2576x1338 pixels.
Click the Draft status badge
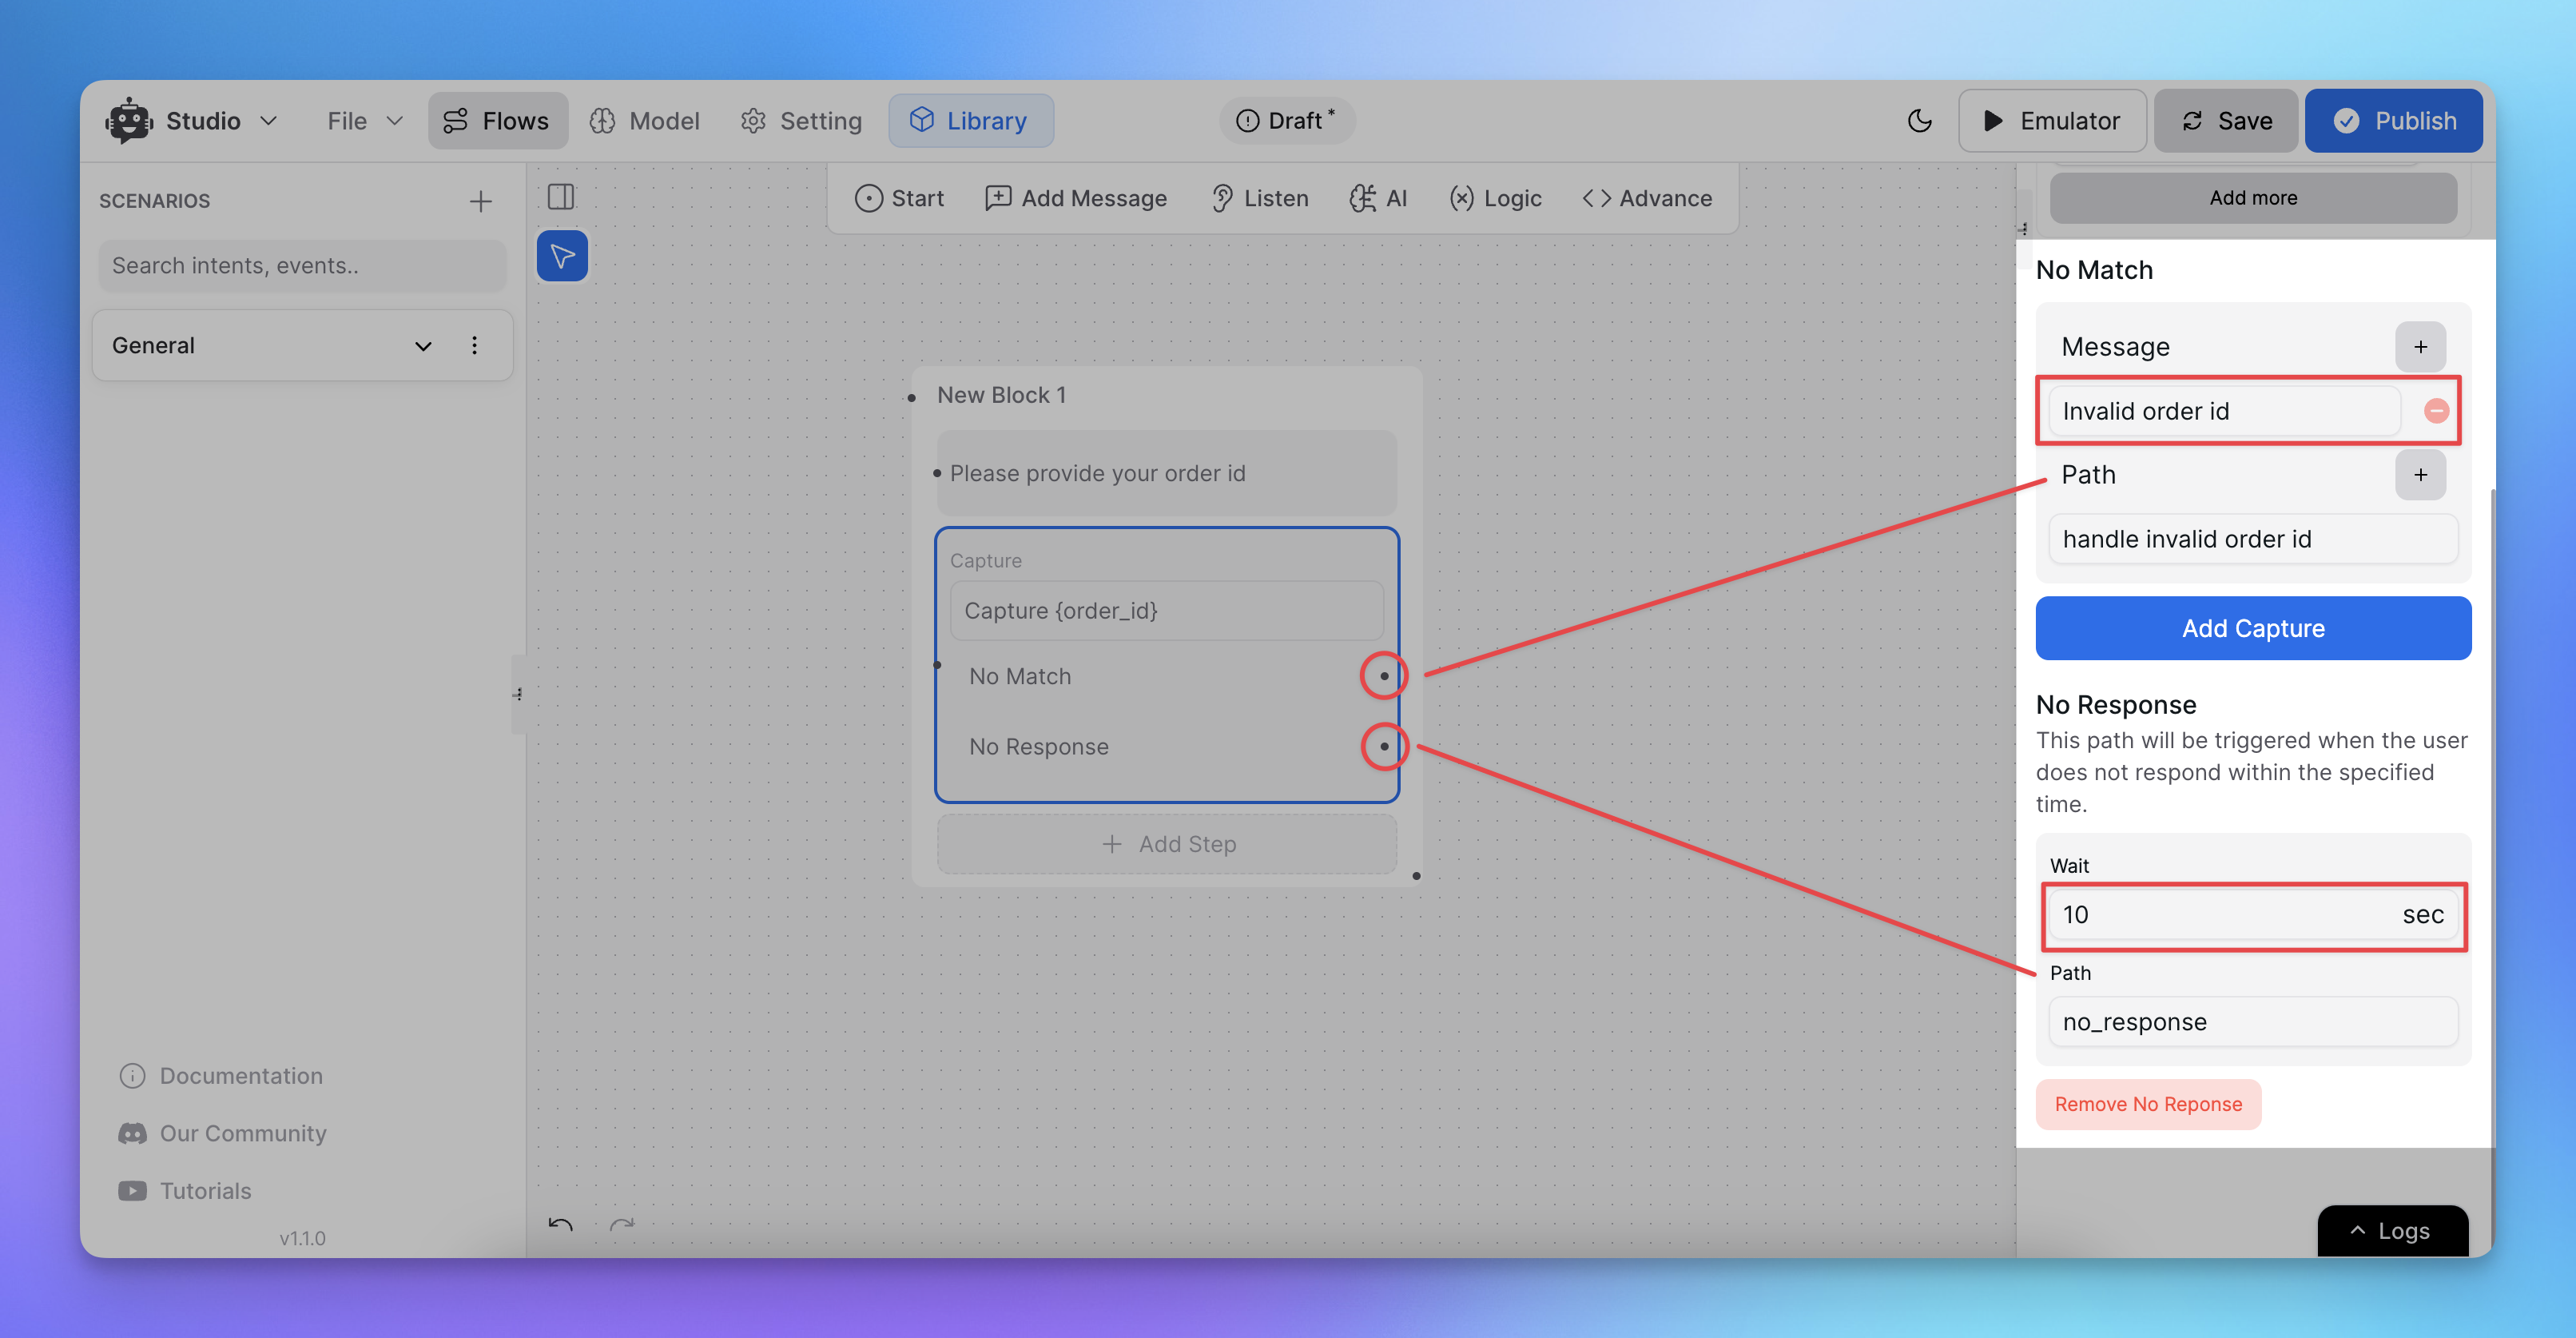[x=1286, y=121]
